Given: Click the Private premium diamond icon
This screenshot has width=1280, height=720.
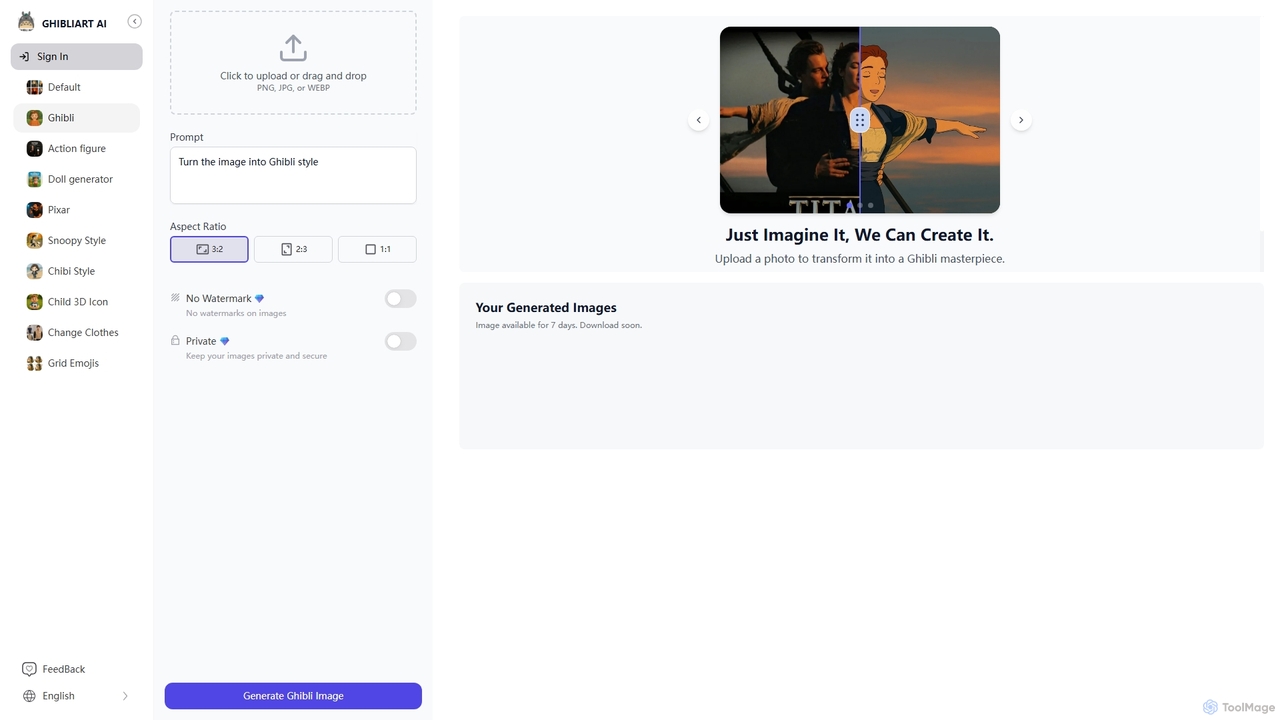Looking at the screenshot, I should click(x=225, y=341).
